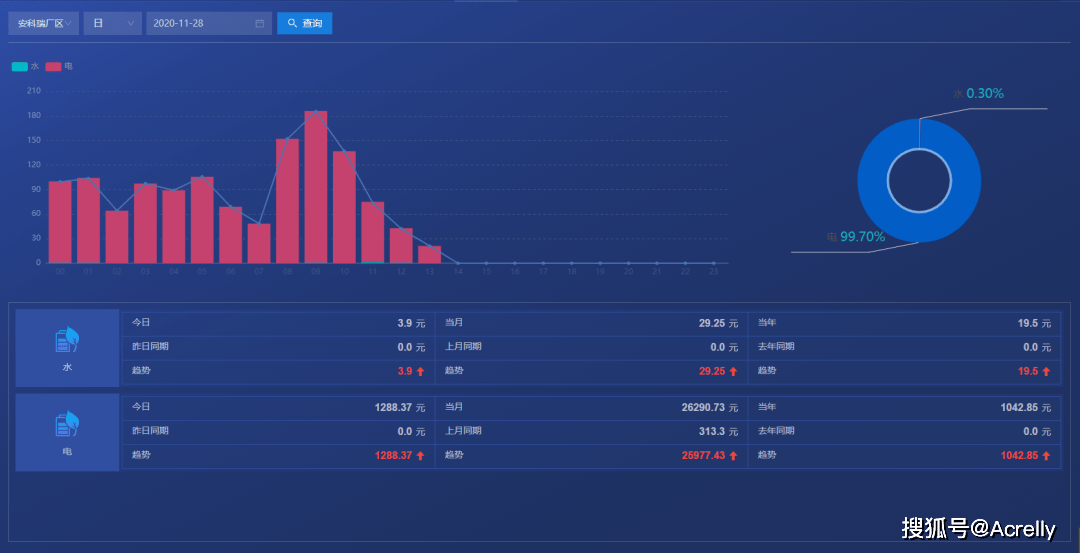Open the 安科瑞厂区 site dropdown

[43, 23]
